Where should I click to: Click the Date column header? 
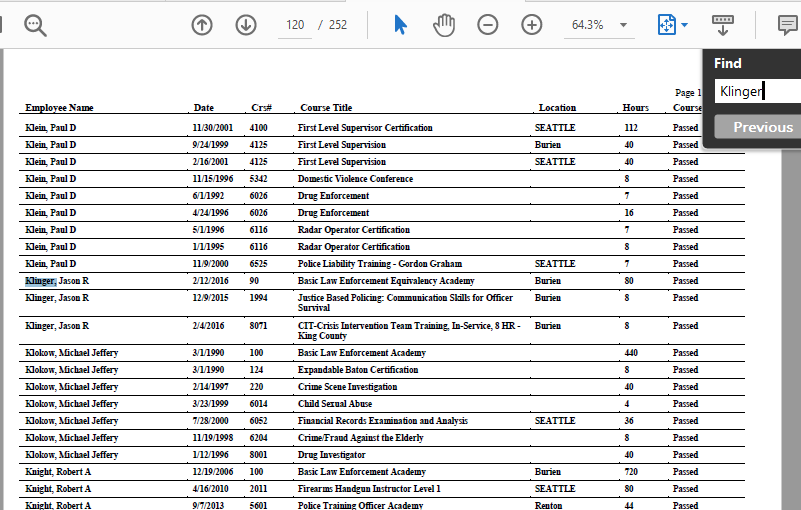(x=203, y=108)
